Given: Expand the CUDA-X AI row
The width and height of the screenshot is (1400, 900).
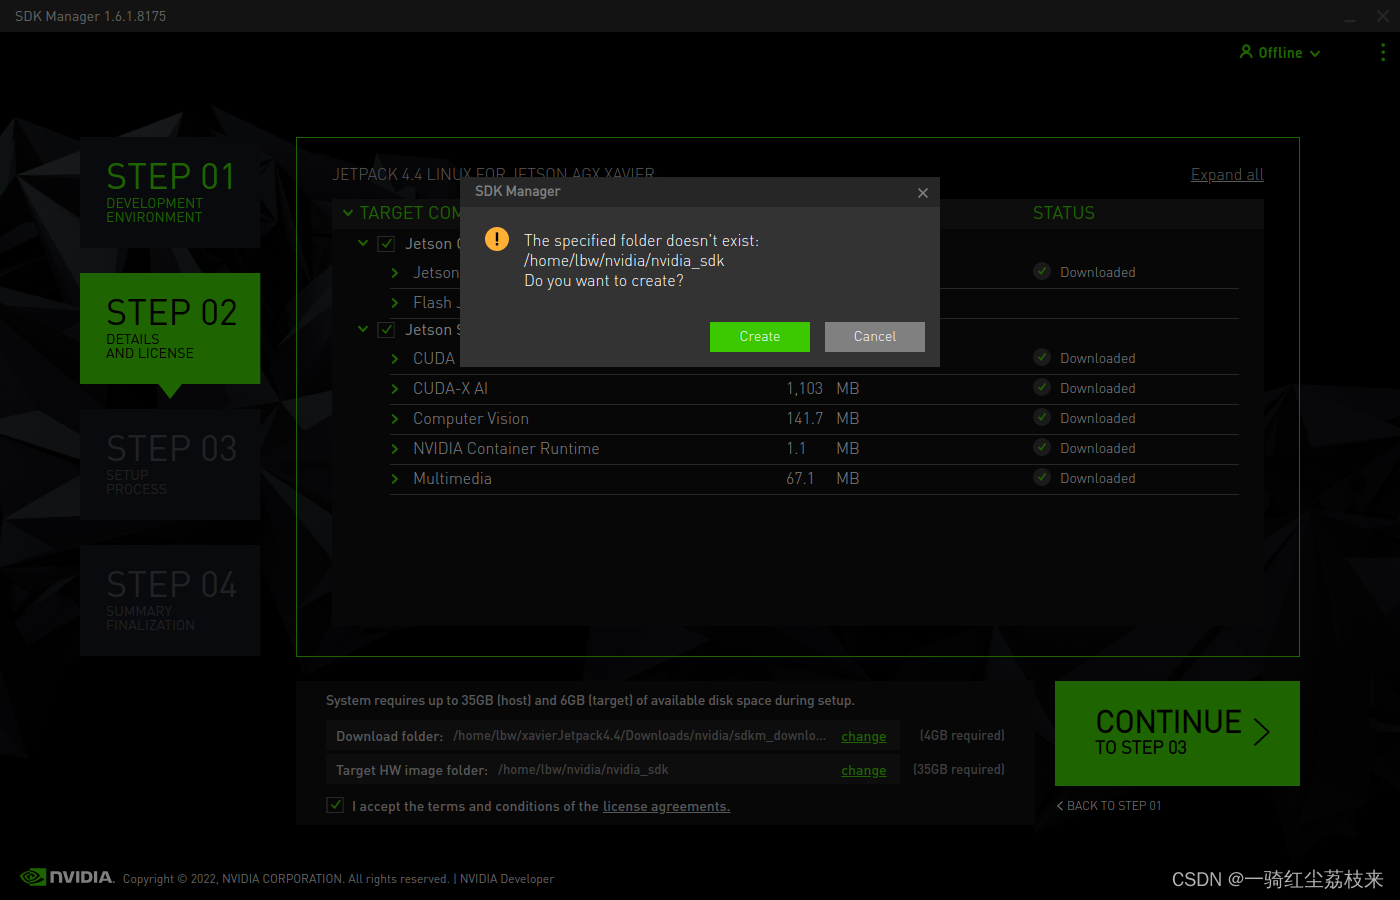Looking at the screenshot, I should [395, 388].
